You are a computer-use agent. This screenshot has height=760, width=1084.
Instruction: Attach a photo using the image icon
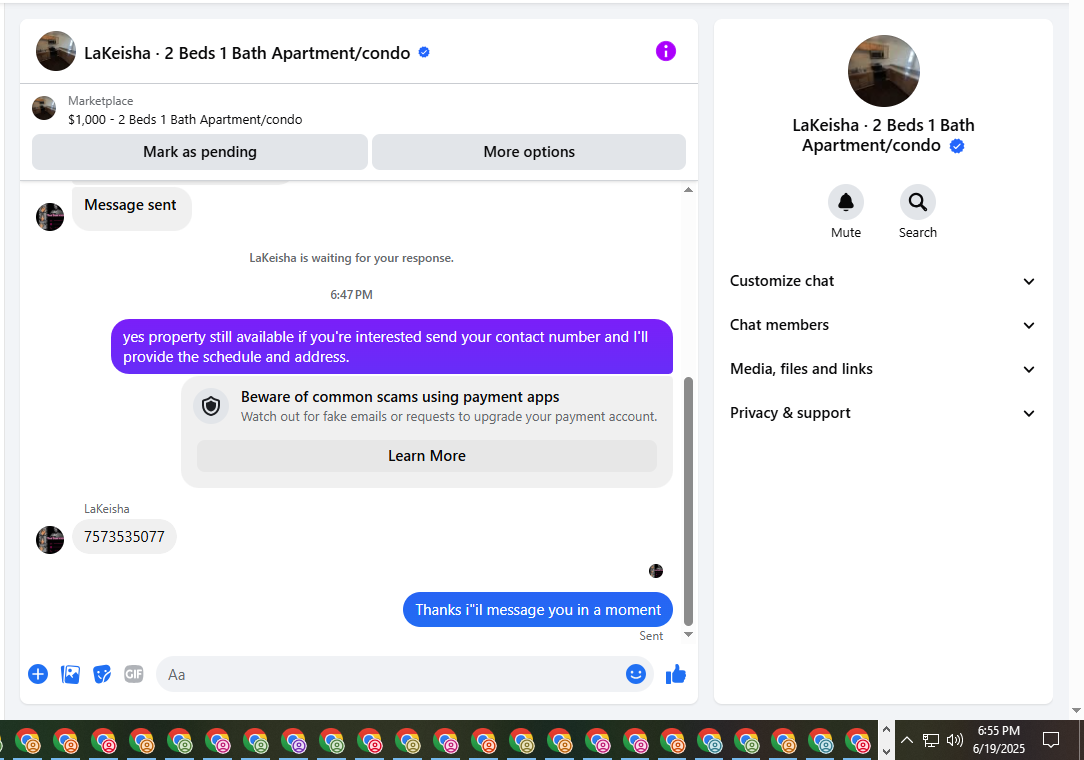pyautogui.click(x=71, y=674)
